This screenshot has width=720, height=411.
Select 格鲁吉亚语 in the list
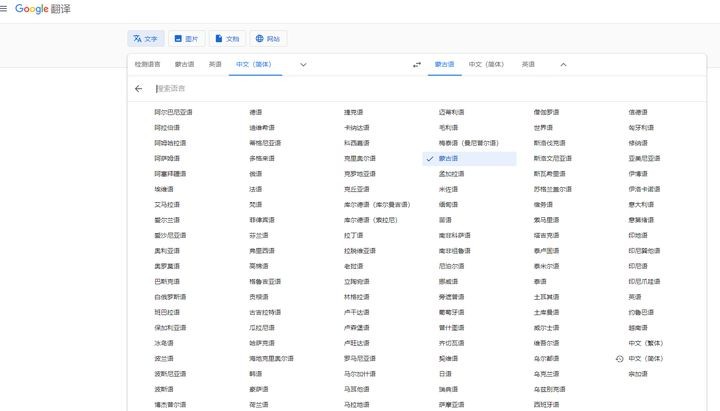(265, 282)
